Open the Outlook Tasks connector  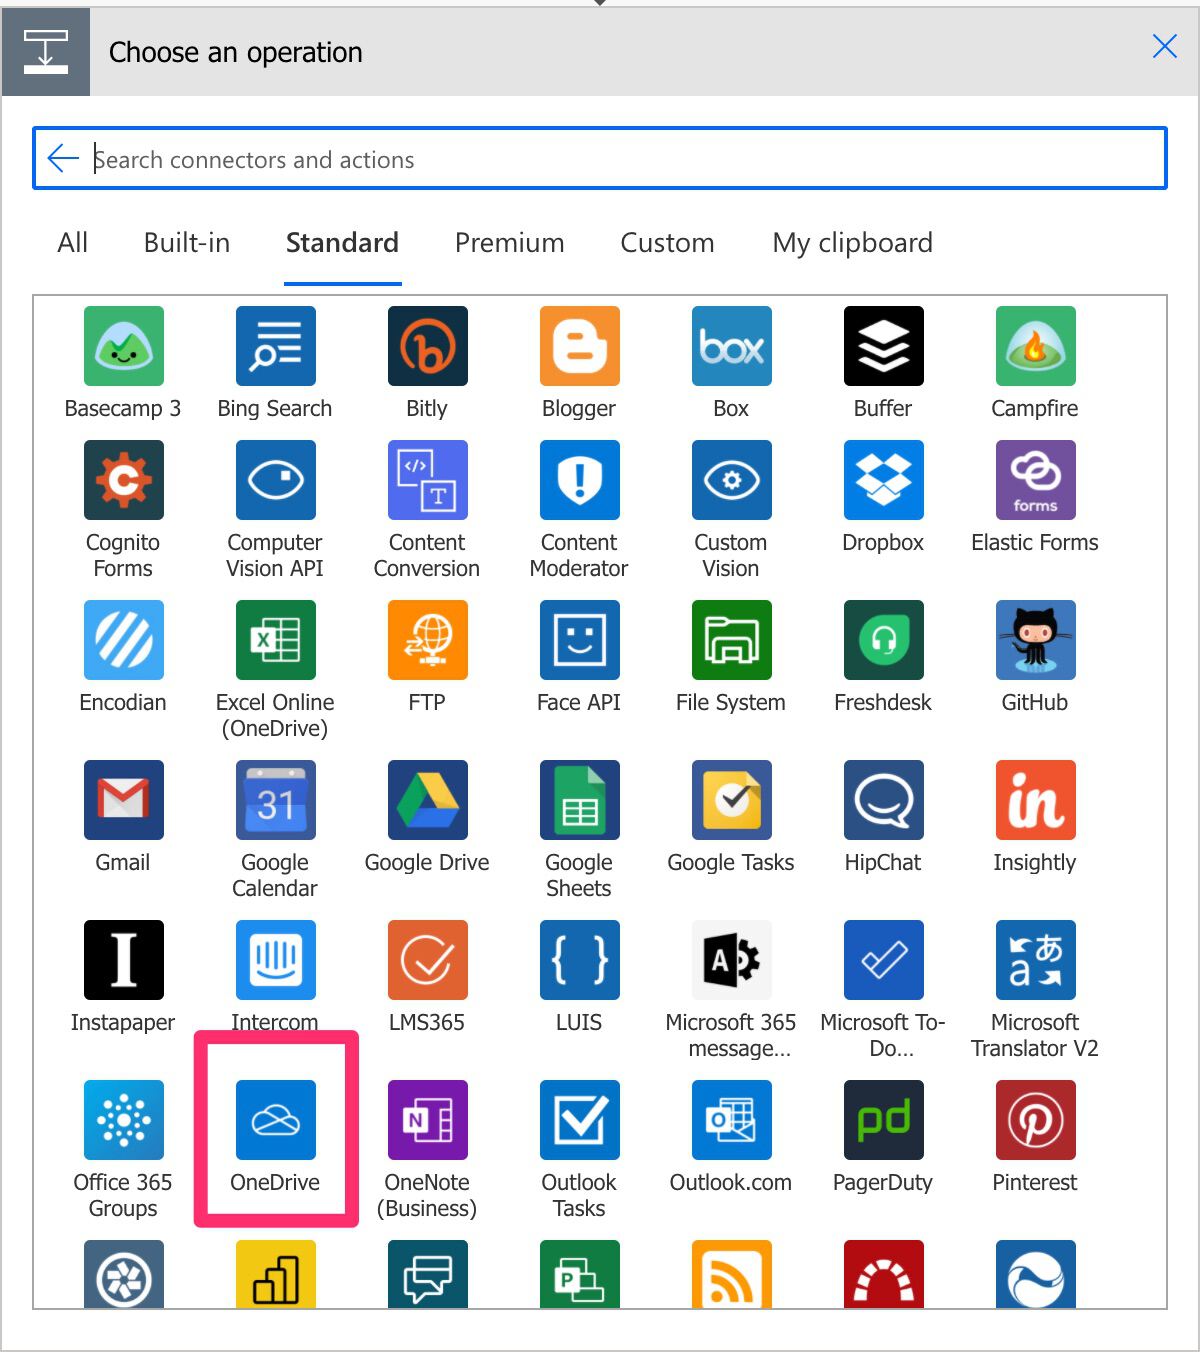pyautogui.click(x=579, y=1119)
